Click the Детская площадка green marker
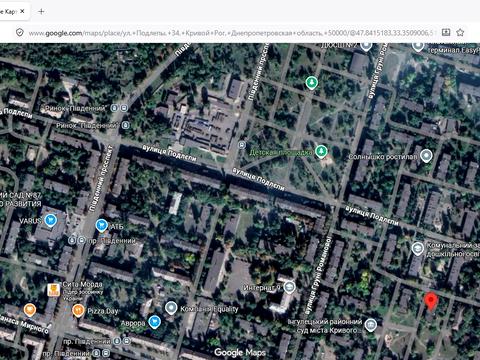The height and width of the screenshot is (360, 480). (x=321, y=151)
